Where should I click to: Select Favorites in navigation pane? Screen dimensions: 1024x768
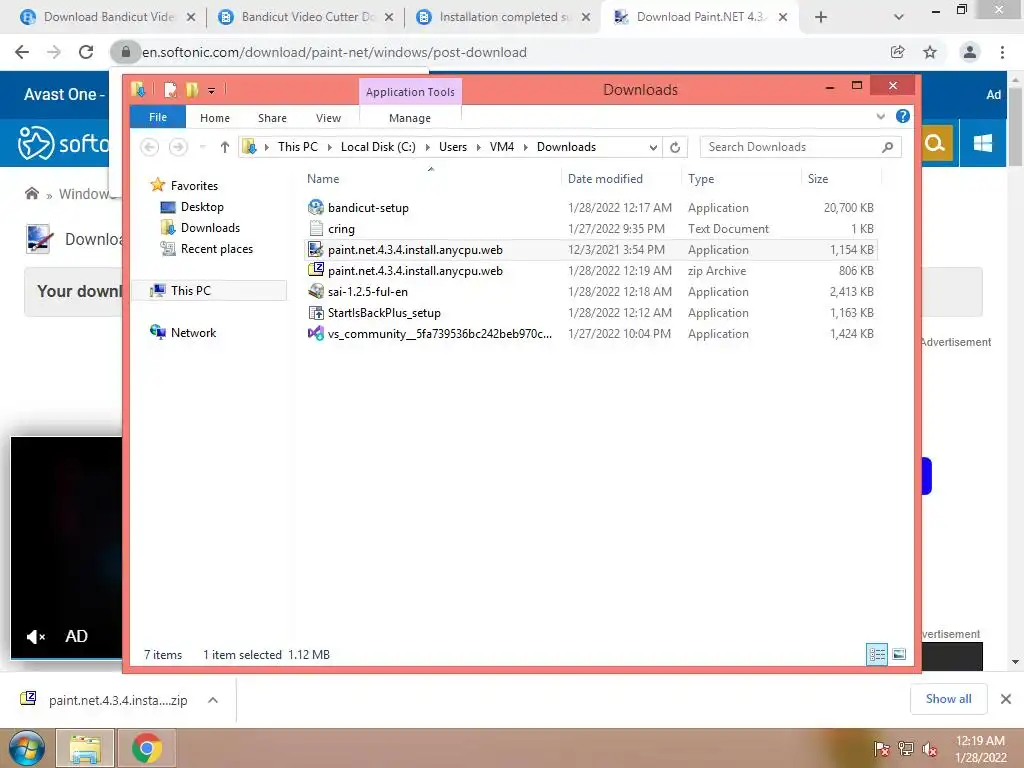click(x=194, y=185)
